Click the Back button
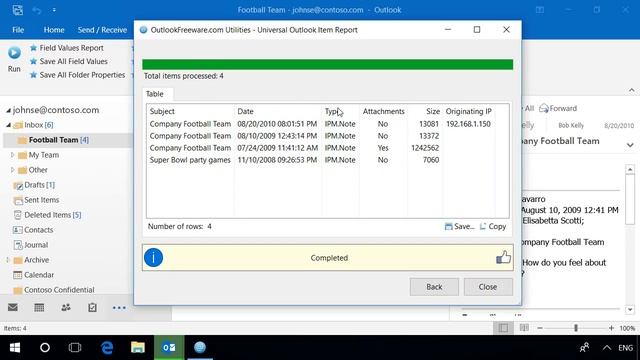Image resolution: width=640 pixels, height=360 pixels. click(x=434, y=287)
